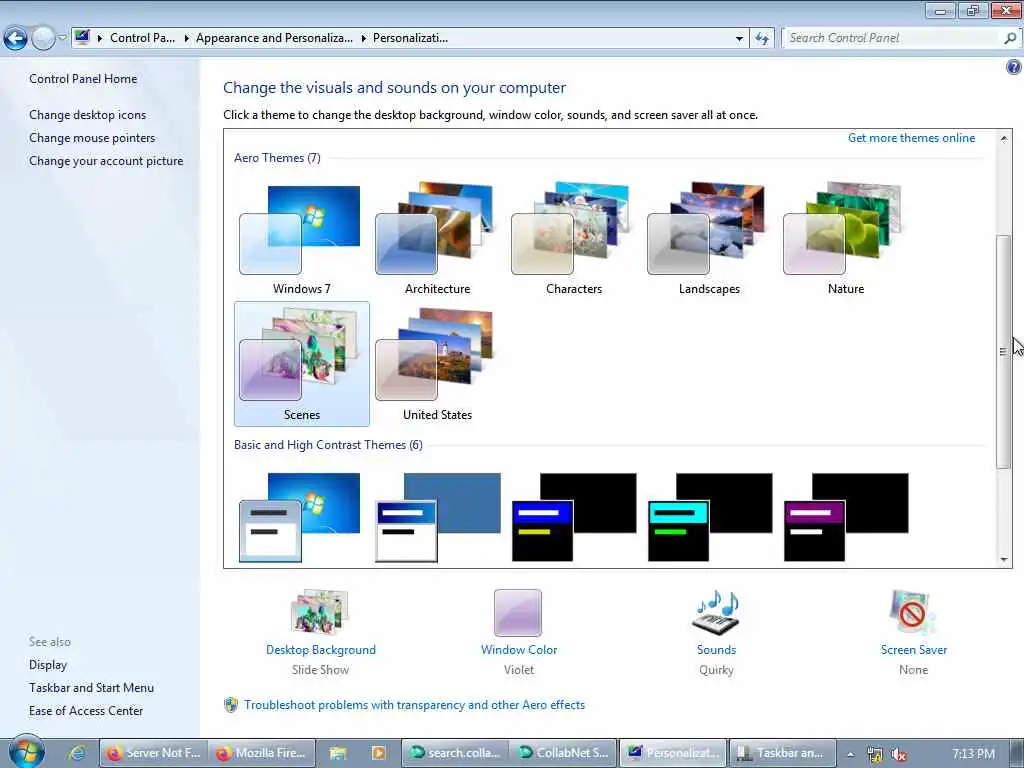The height and width of the screenshot is (768, 1024).
Task: Switch to Taskbar an... taskbar window
Action: (x=782, y=753)
